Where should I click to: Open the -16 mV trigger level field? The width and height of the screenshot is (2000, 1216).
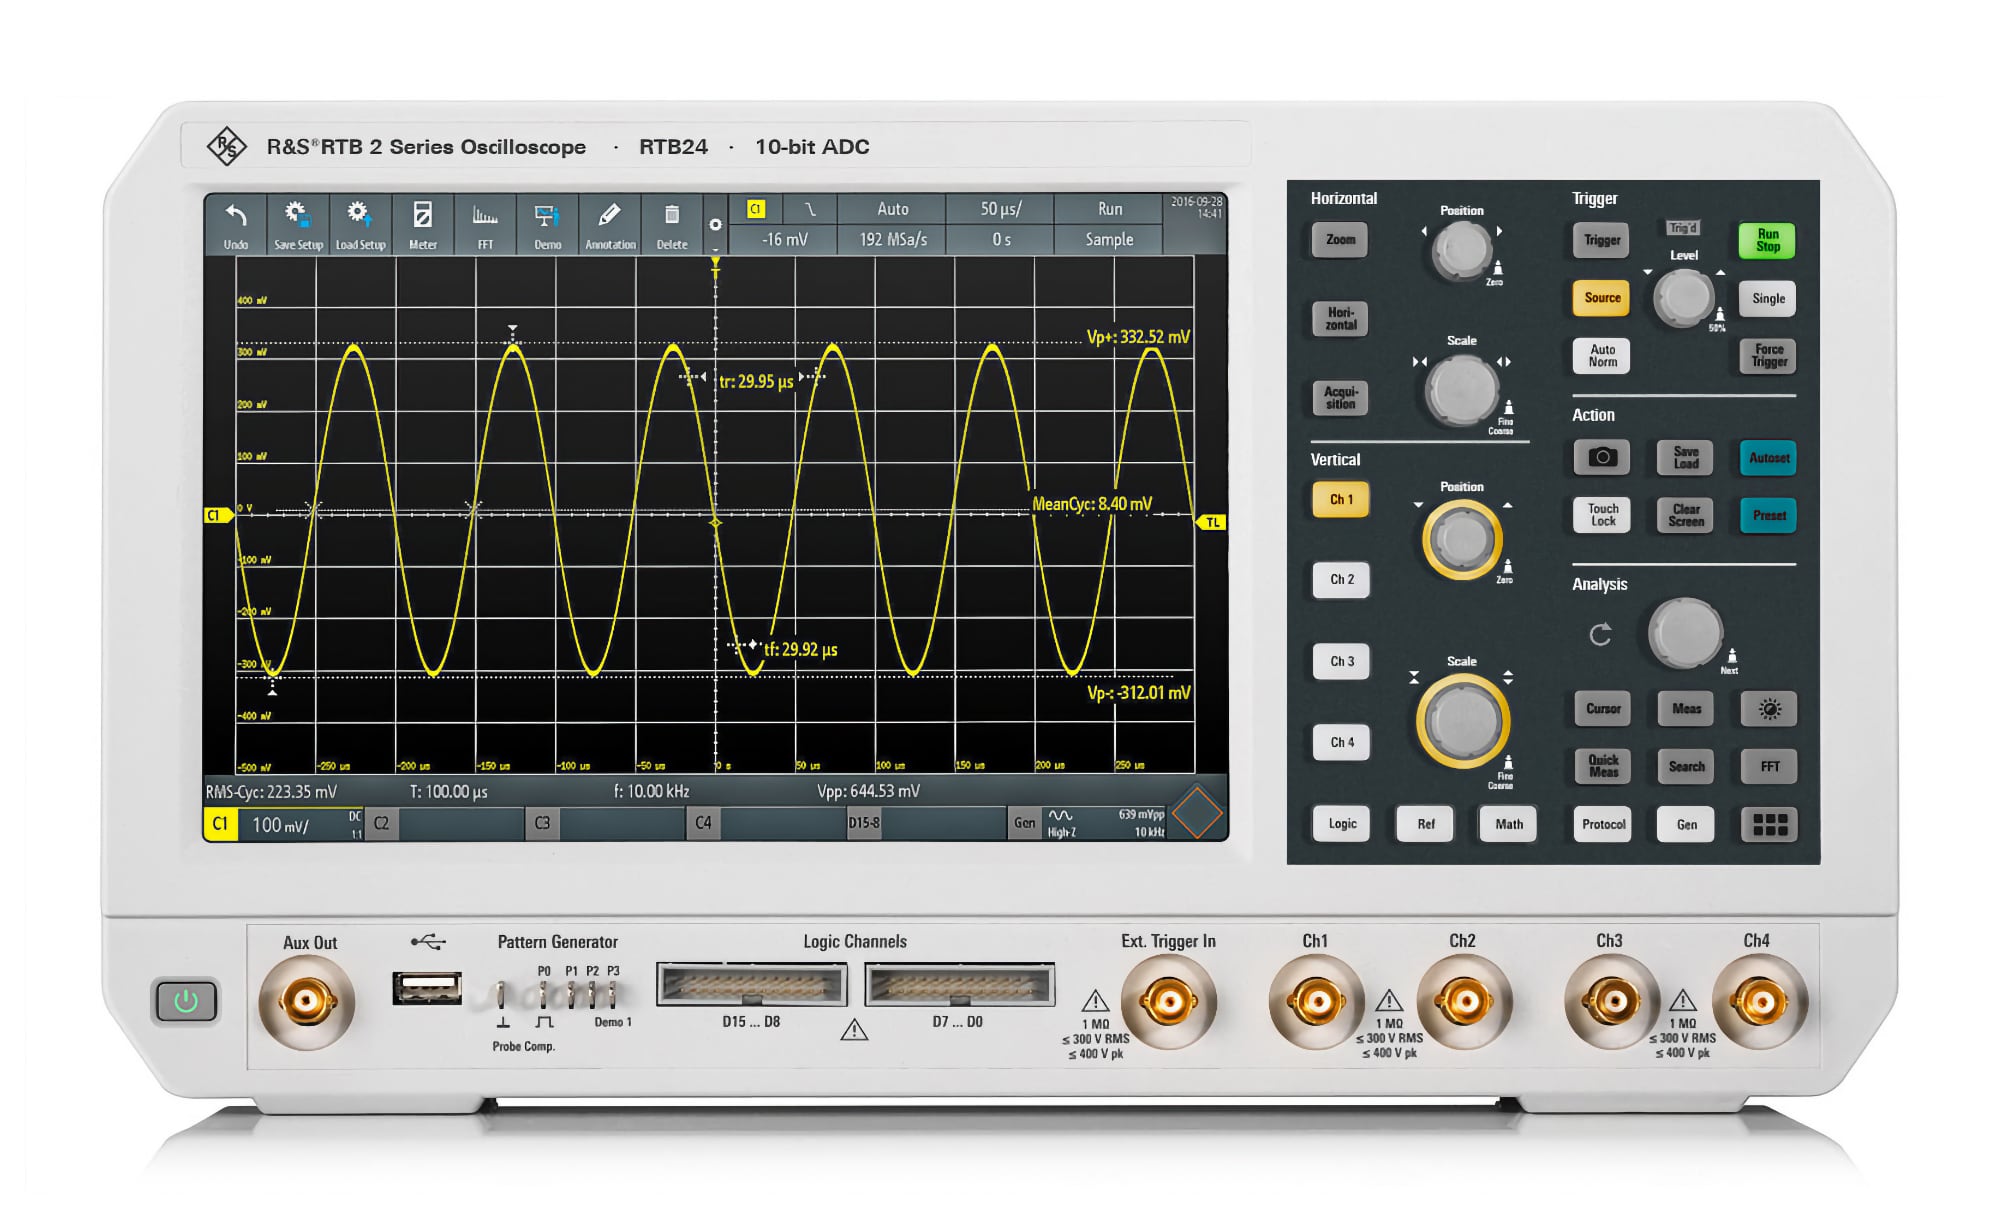tap(783, 240)
